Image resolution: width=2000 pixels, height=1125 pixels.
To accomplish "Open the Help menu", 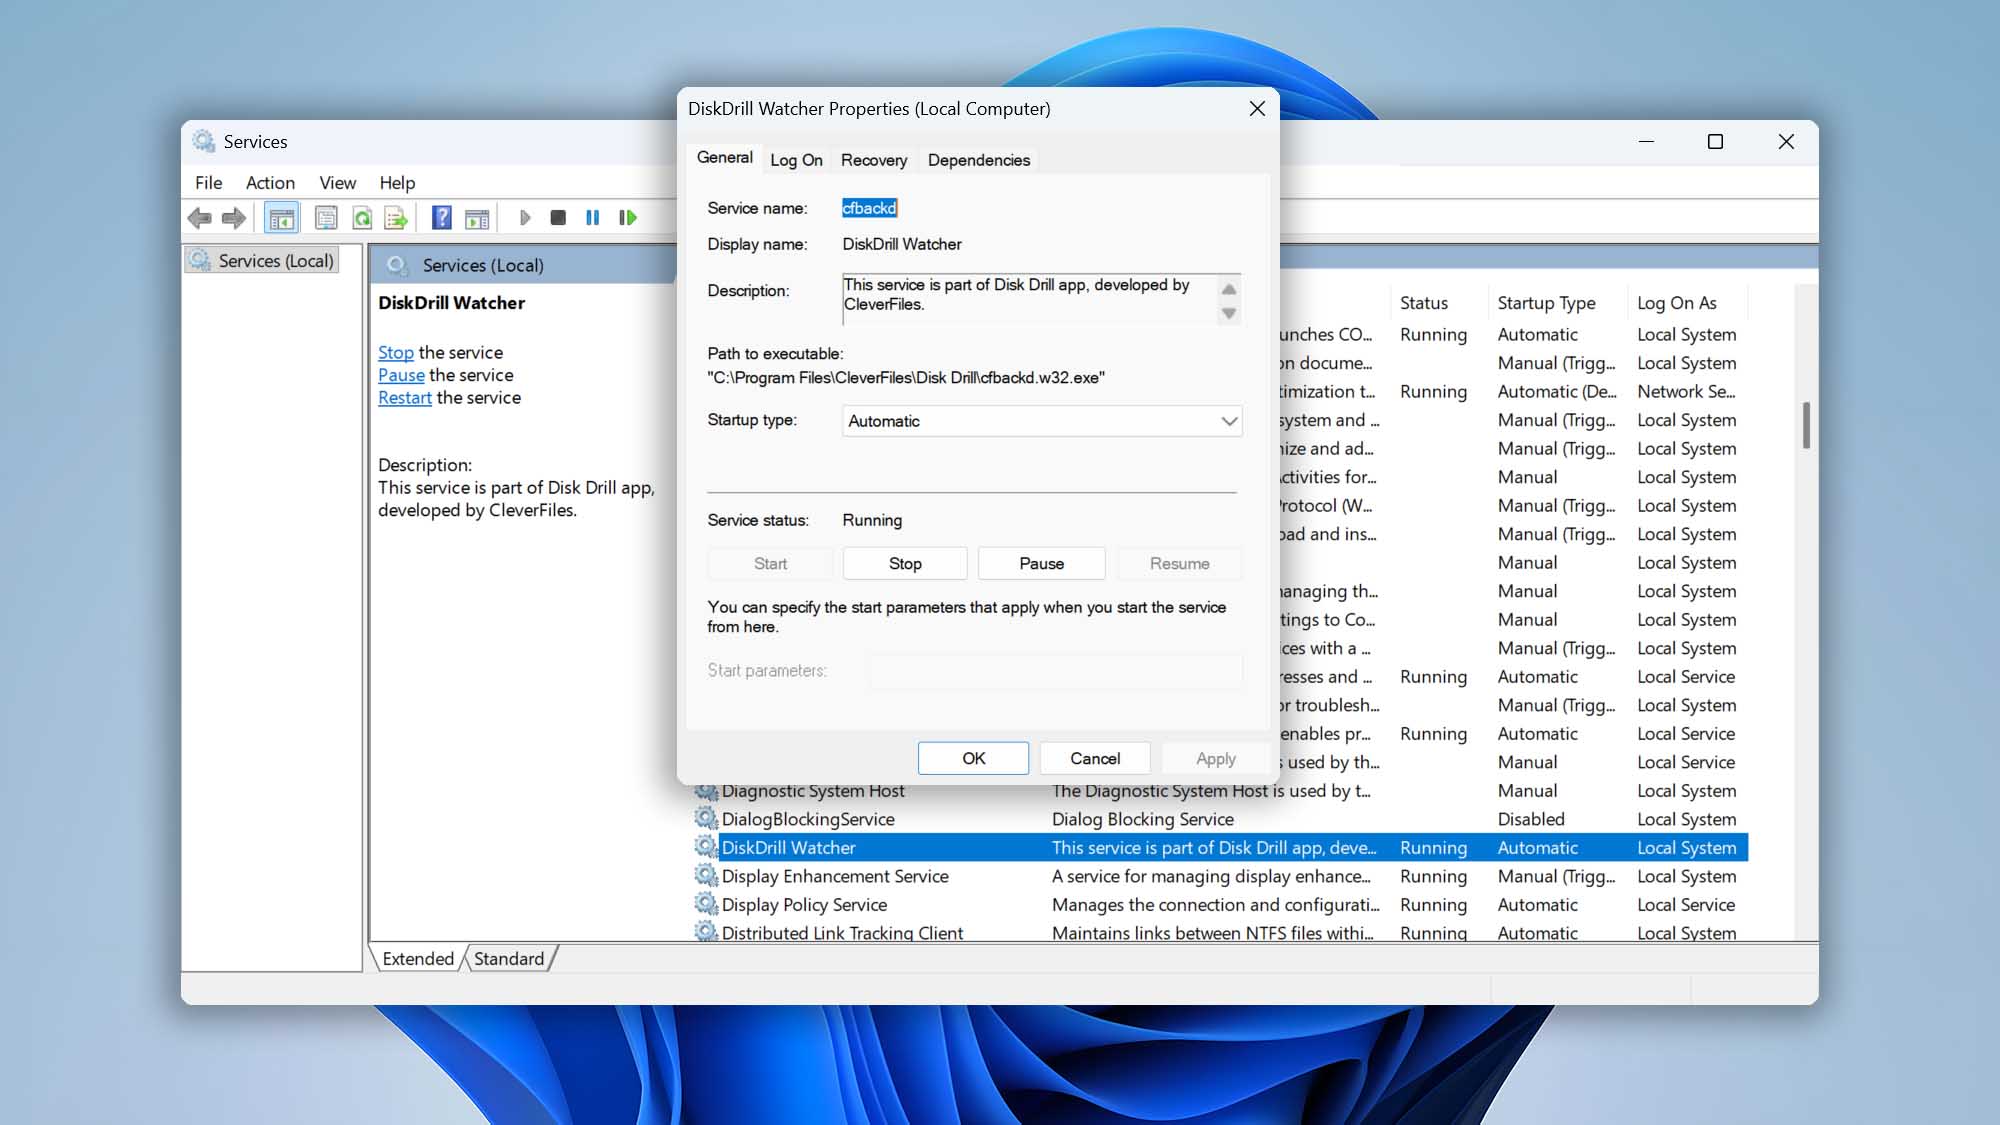I will (397, 182).
